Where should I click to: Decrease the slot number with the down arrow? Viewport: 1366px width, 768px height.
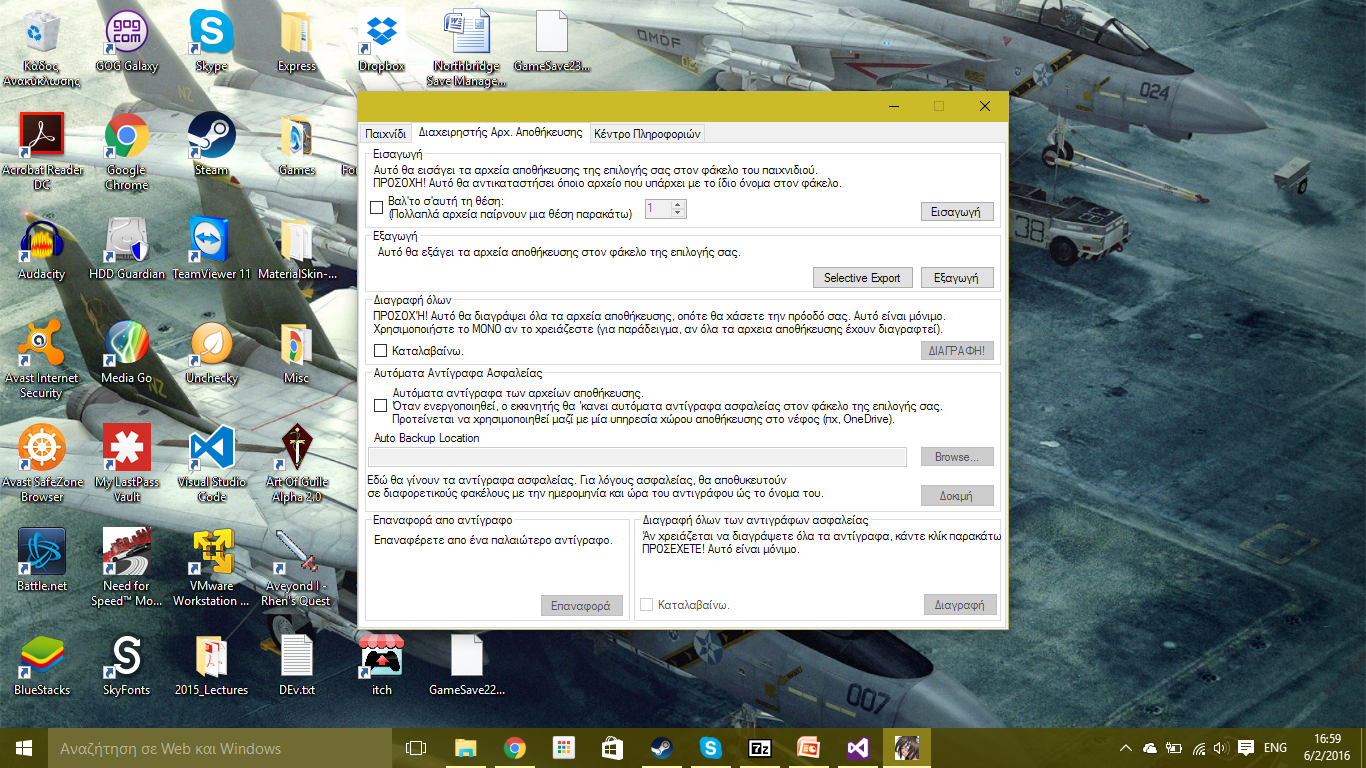coord(679,213)
